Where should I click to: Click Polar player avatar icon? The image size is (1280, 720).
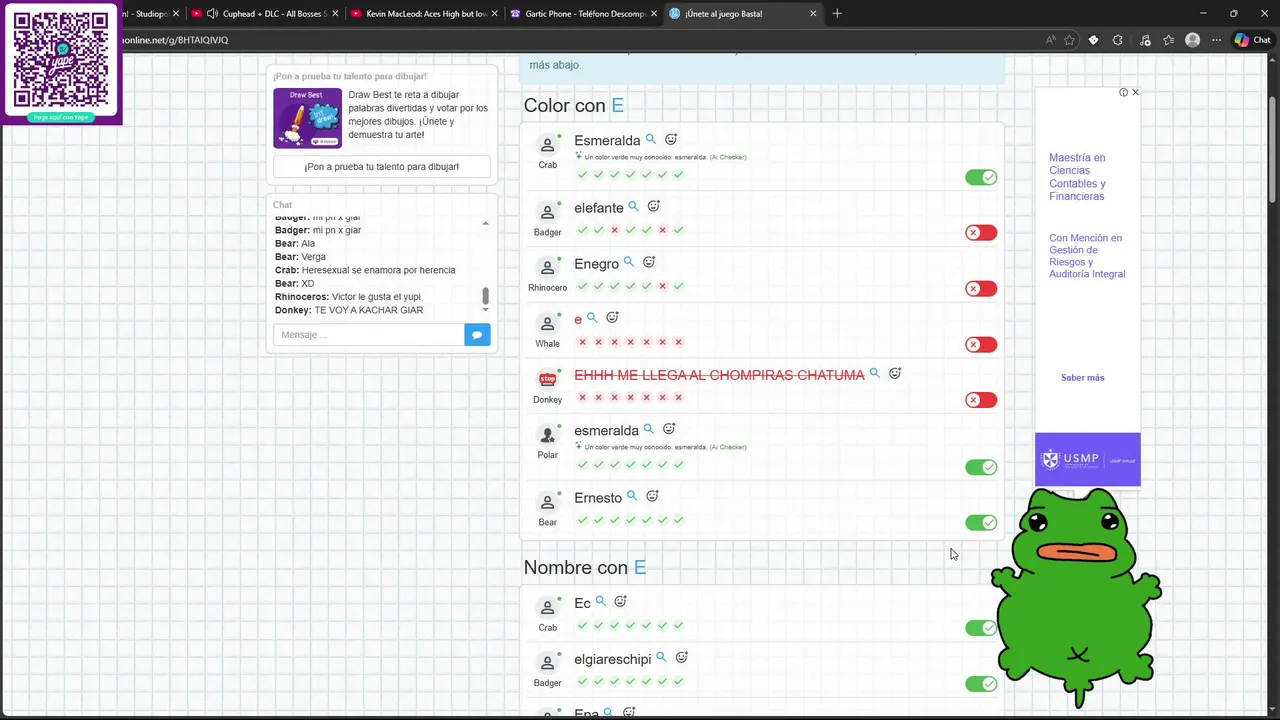click(x=547, y=435)
